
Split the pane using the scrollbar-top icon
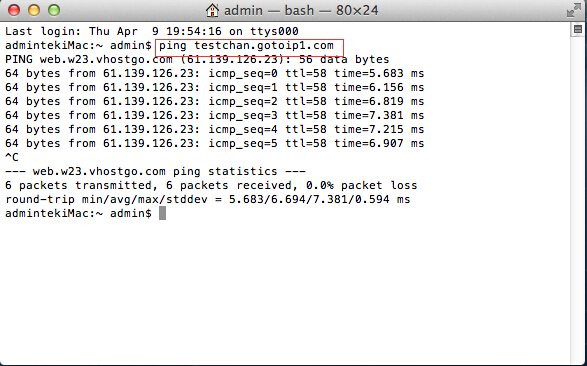578,29
